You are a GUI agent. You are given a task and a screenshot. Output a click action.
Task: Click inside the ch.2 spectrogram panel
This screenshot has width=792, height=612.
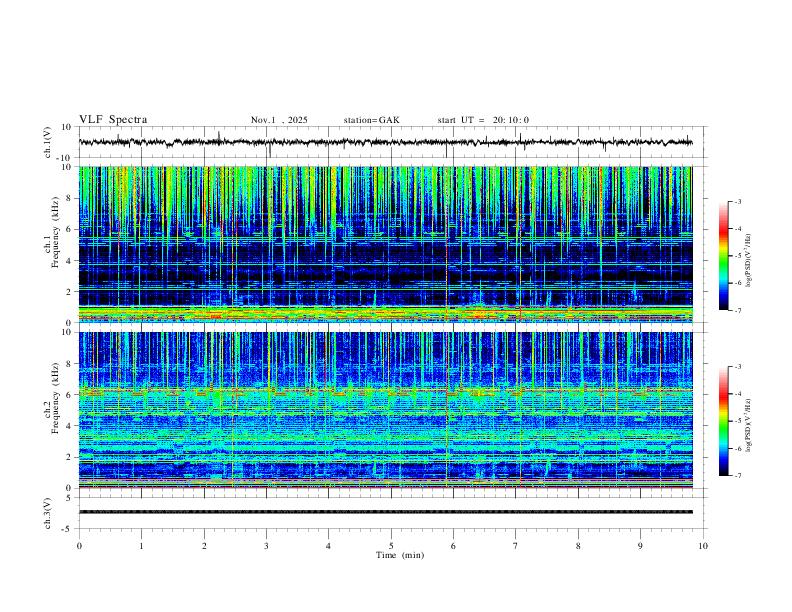(385, 410)
